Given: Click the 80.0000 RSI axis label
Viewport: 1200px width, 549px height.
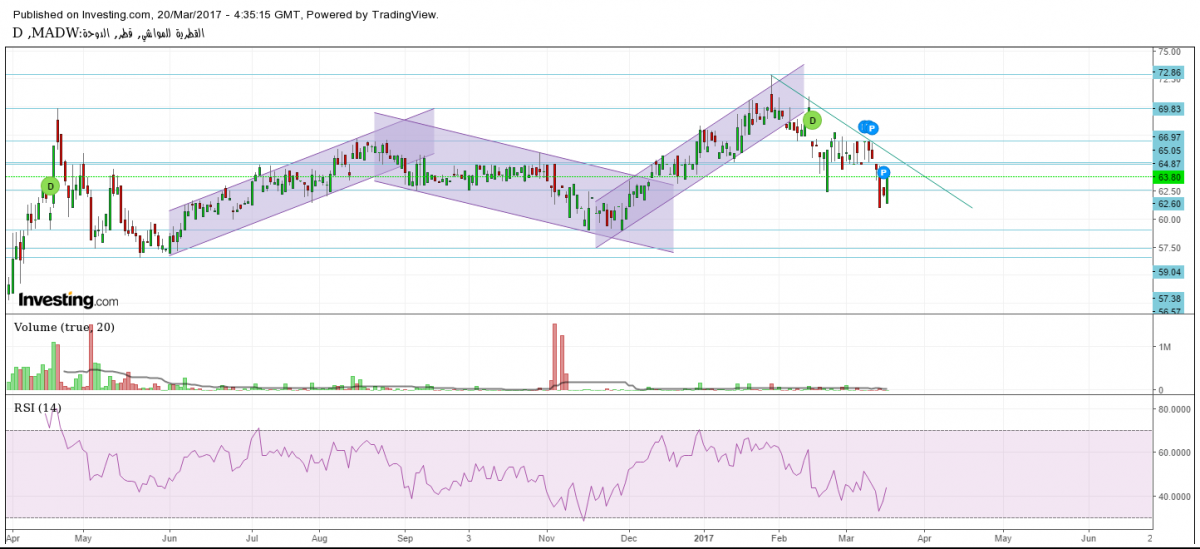Looking at the screenshot, I should [1175, 409].
